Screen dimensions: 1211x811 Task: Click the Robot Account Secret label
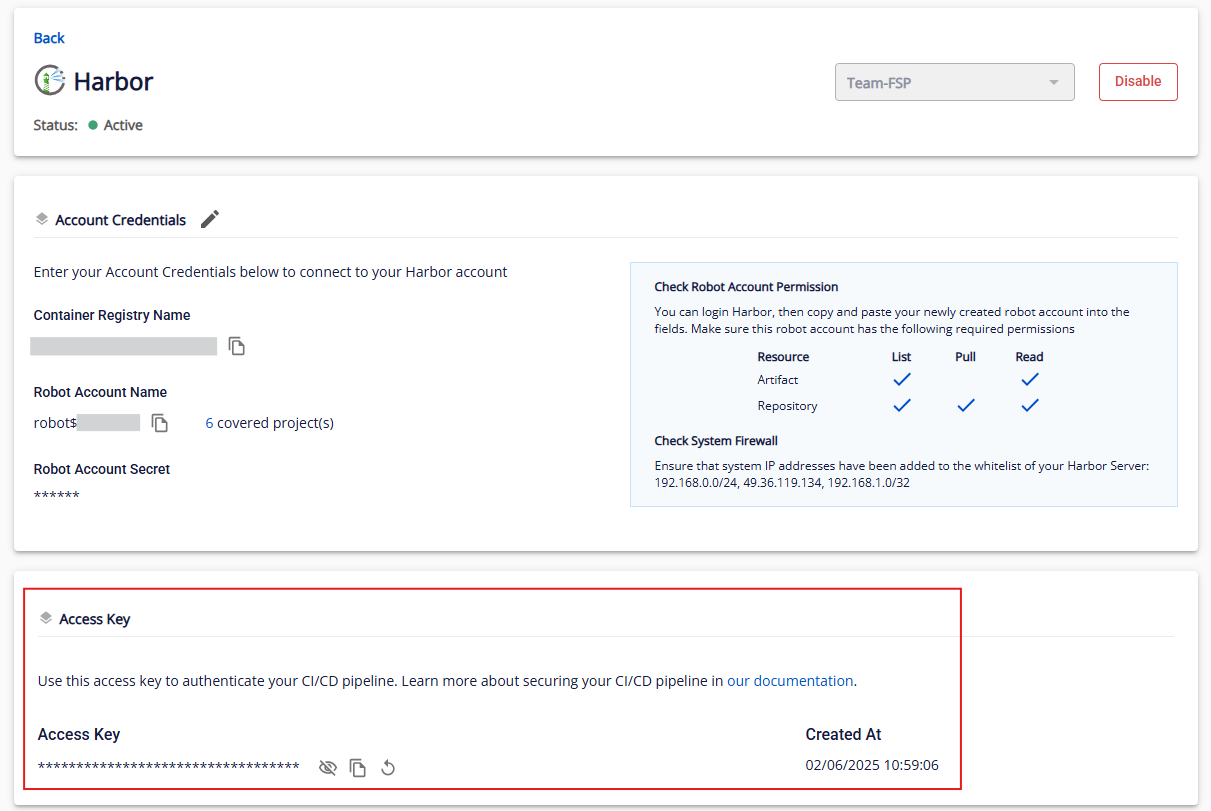102,469
